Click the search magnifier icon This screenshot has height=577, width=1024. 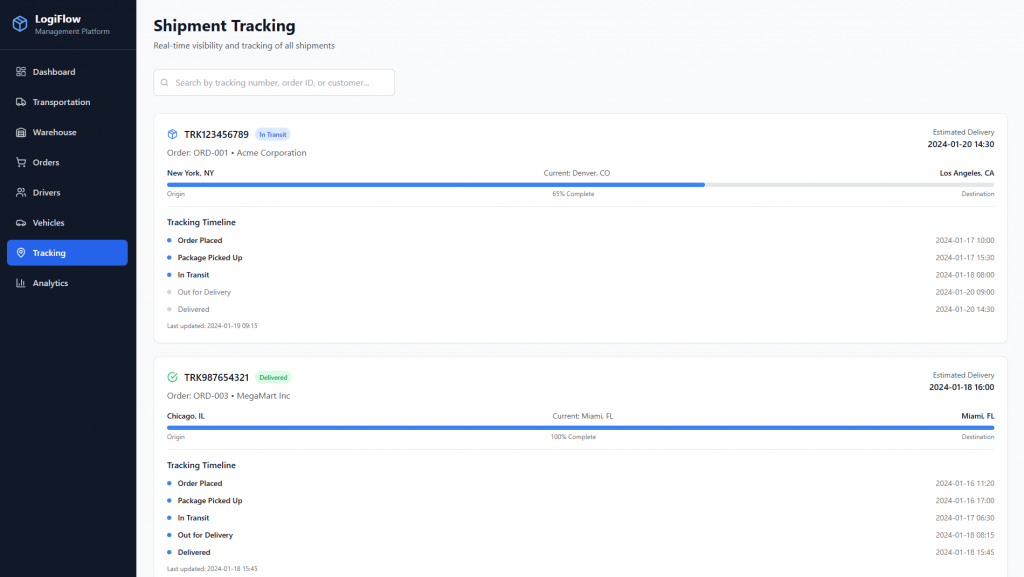click(x=165, y=83)
